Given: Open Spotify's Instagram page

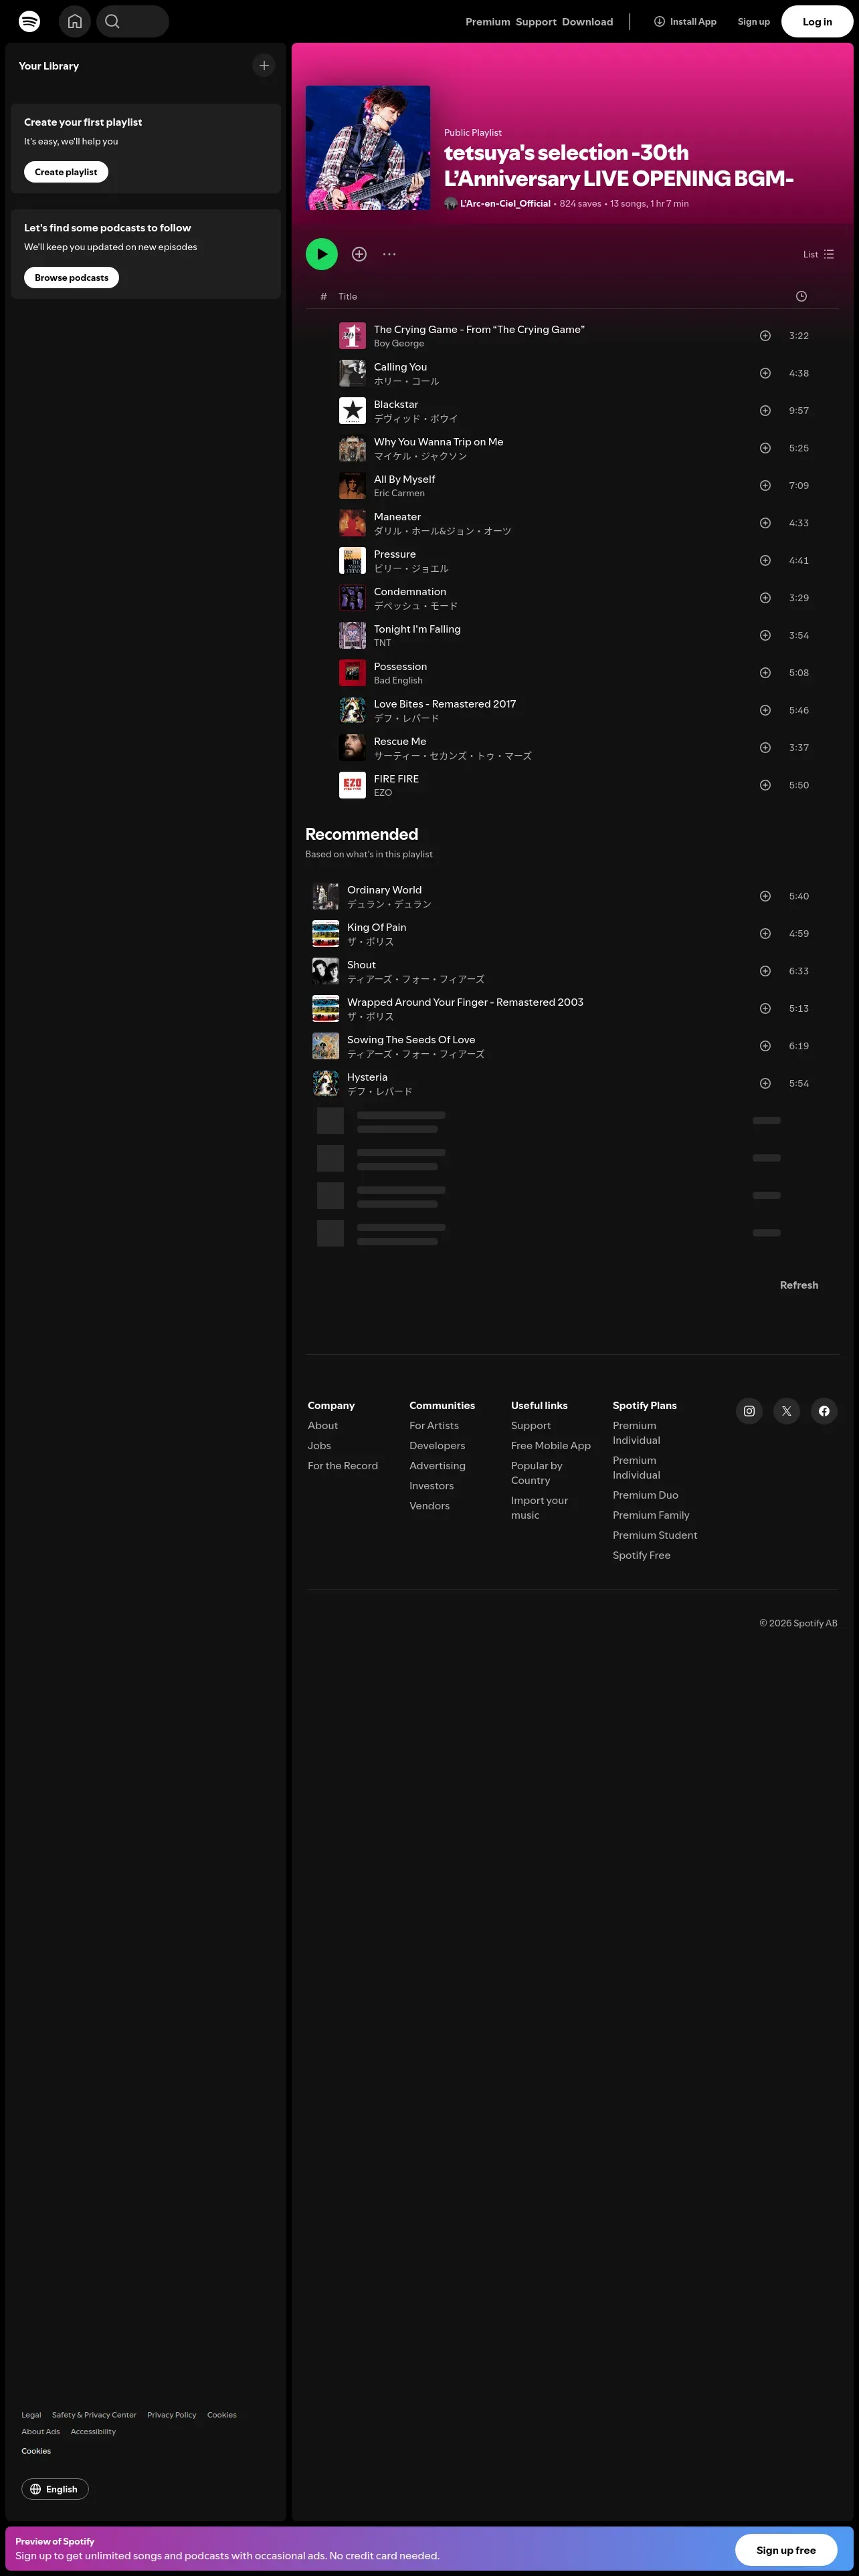Looking at the screenshot, I should 749,1411.
